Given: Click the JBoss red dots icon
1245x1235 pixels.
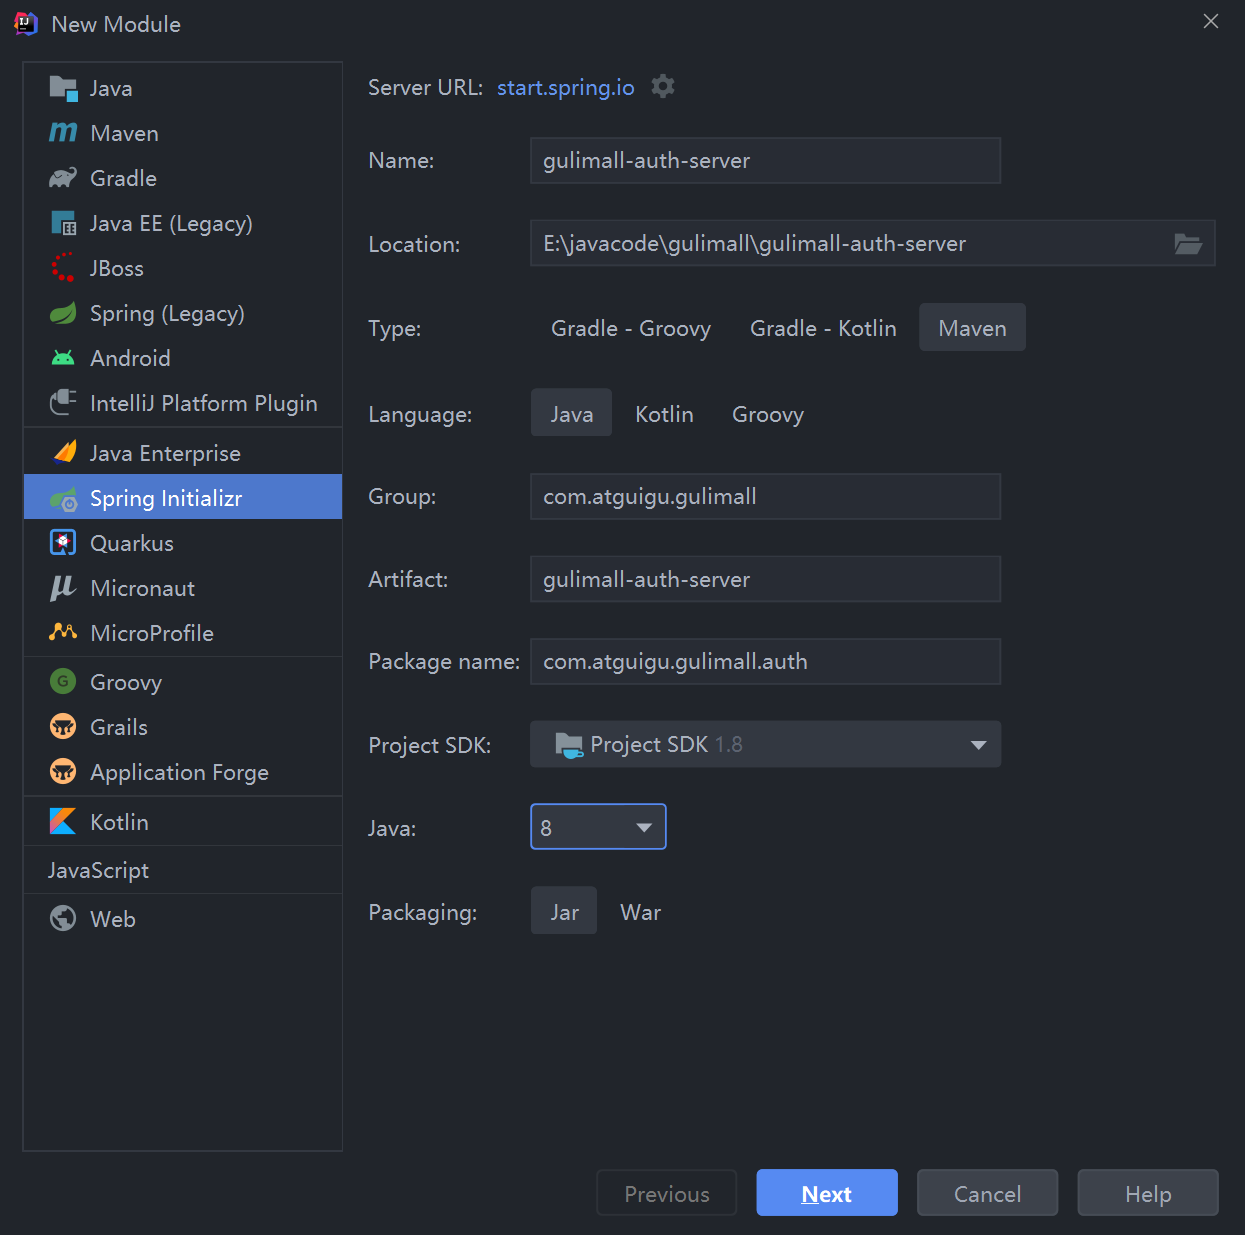Looking at the screenshot, I should (x=63, y=268).
